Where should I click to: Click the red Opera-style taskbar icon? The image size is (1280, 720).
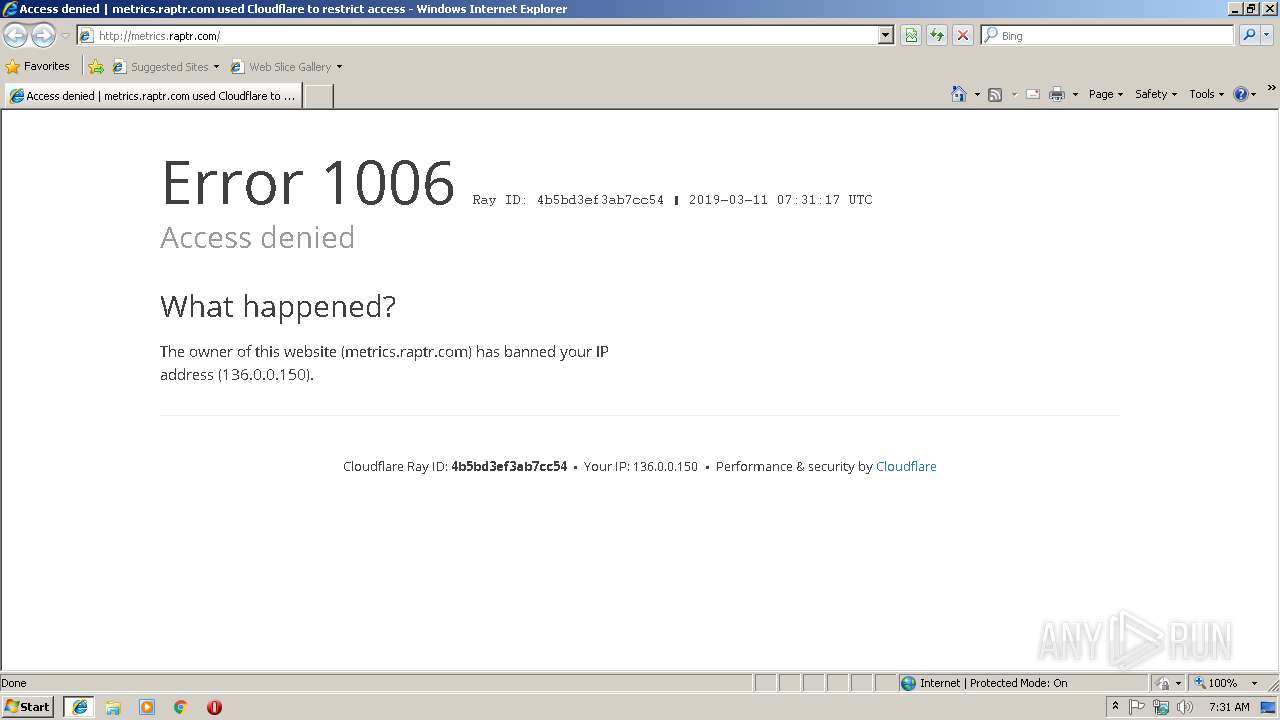pyautogui.click(x=214, y=707)
